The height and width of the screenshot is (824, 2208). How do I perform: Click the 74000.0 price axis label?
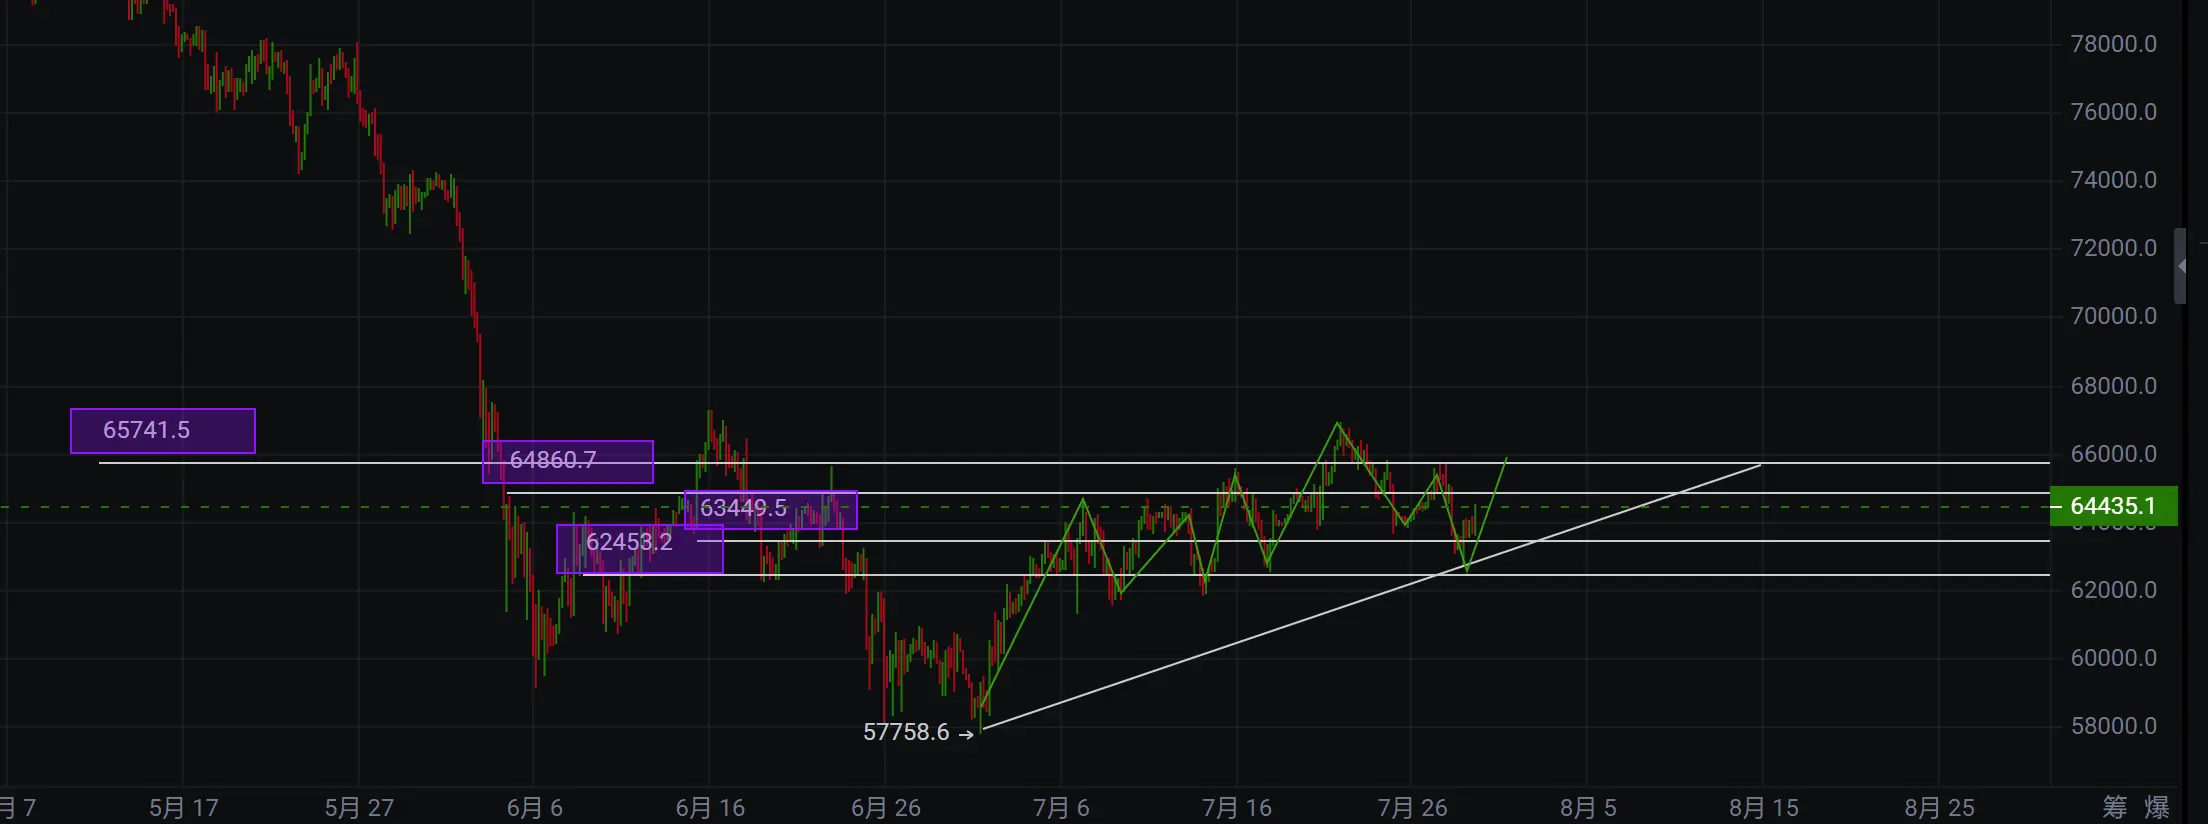pos(2113,180)
